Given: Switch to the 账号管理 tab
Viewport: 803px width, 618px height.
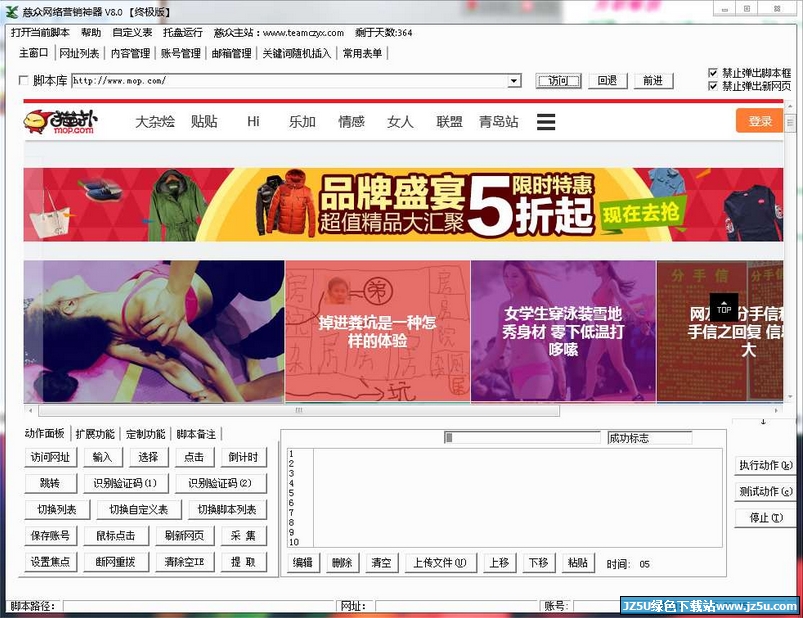Looking at the screenshot, I should click(x=181, y=53).
